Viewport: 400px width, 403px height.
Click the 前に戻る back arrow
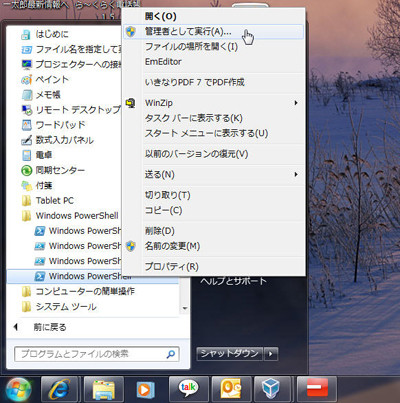(16, 327)
